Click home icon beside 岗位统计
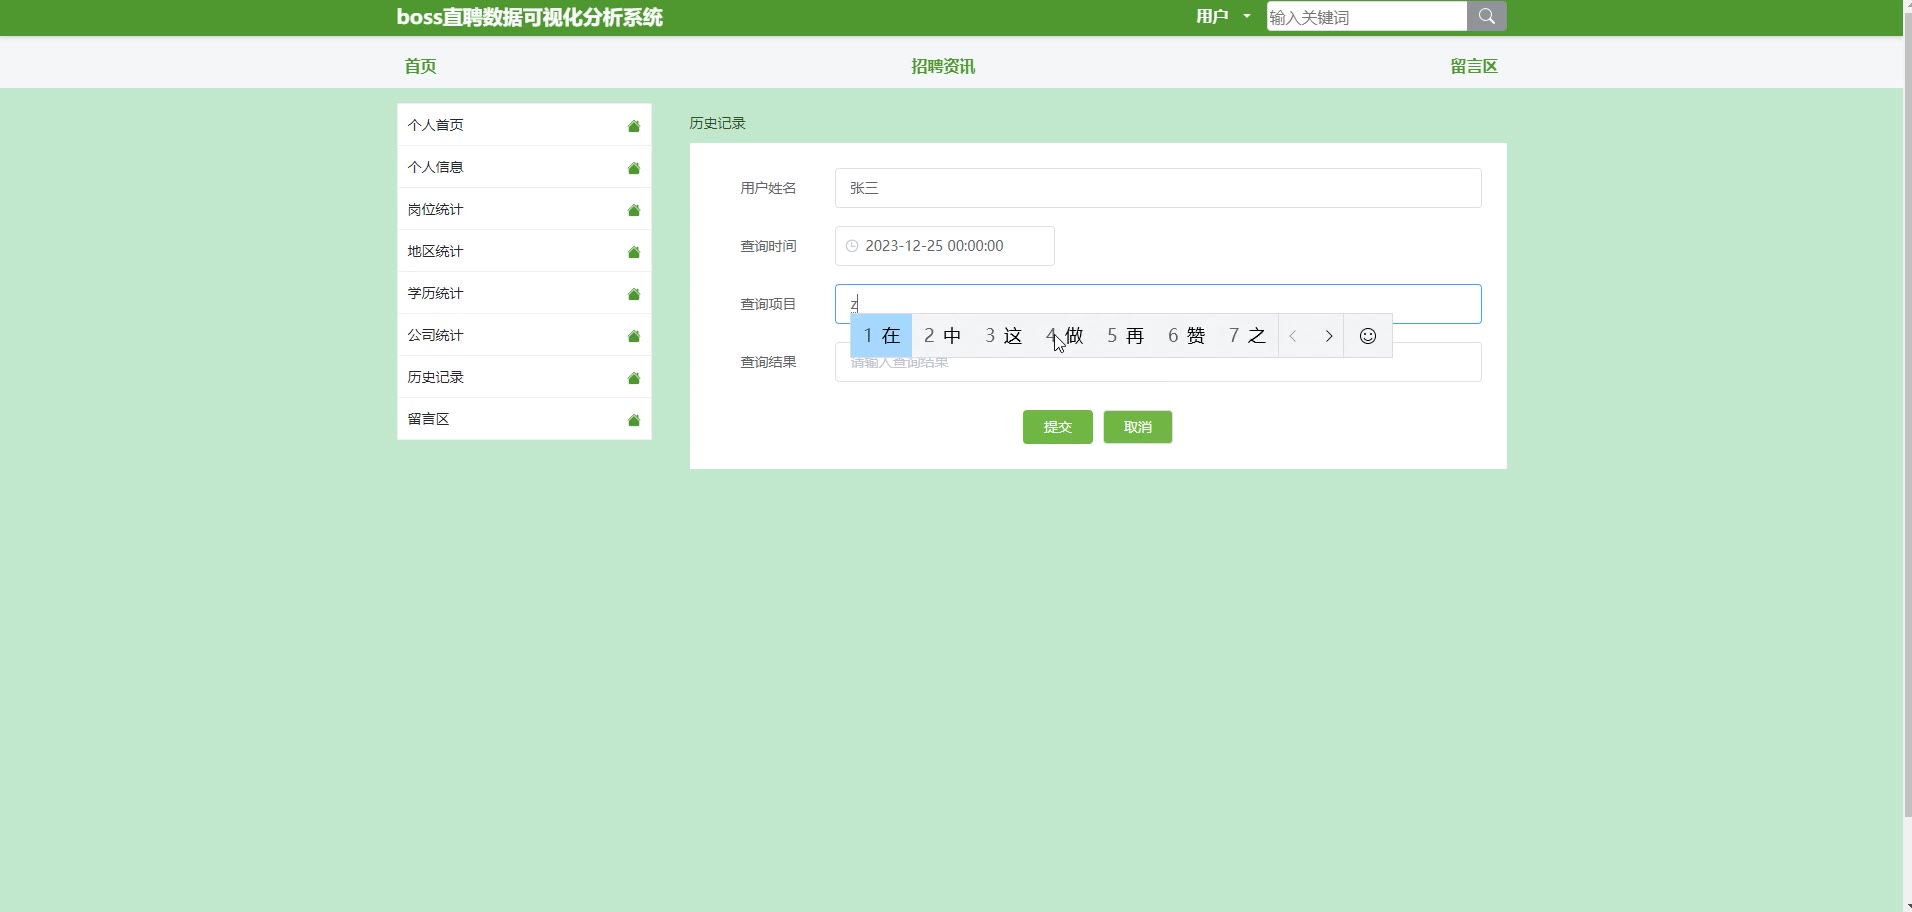 coord(633,210)
